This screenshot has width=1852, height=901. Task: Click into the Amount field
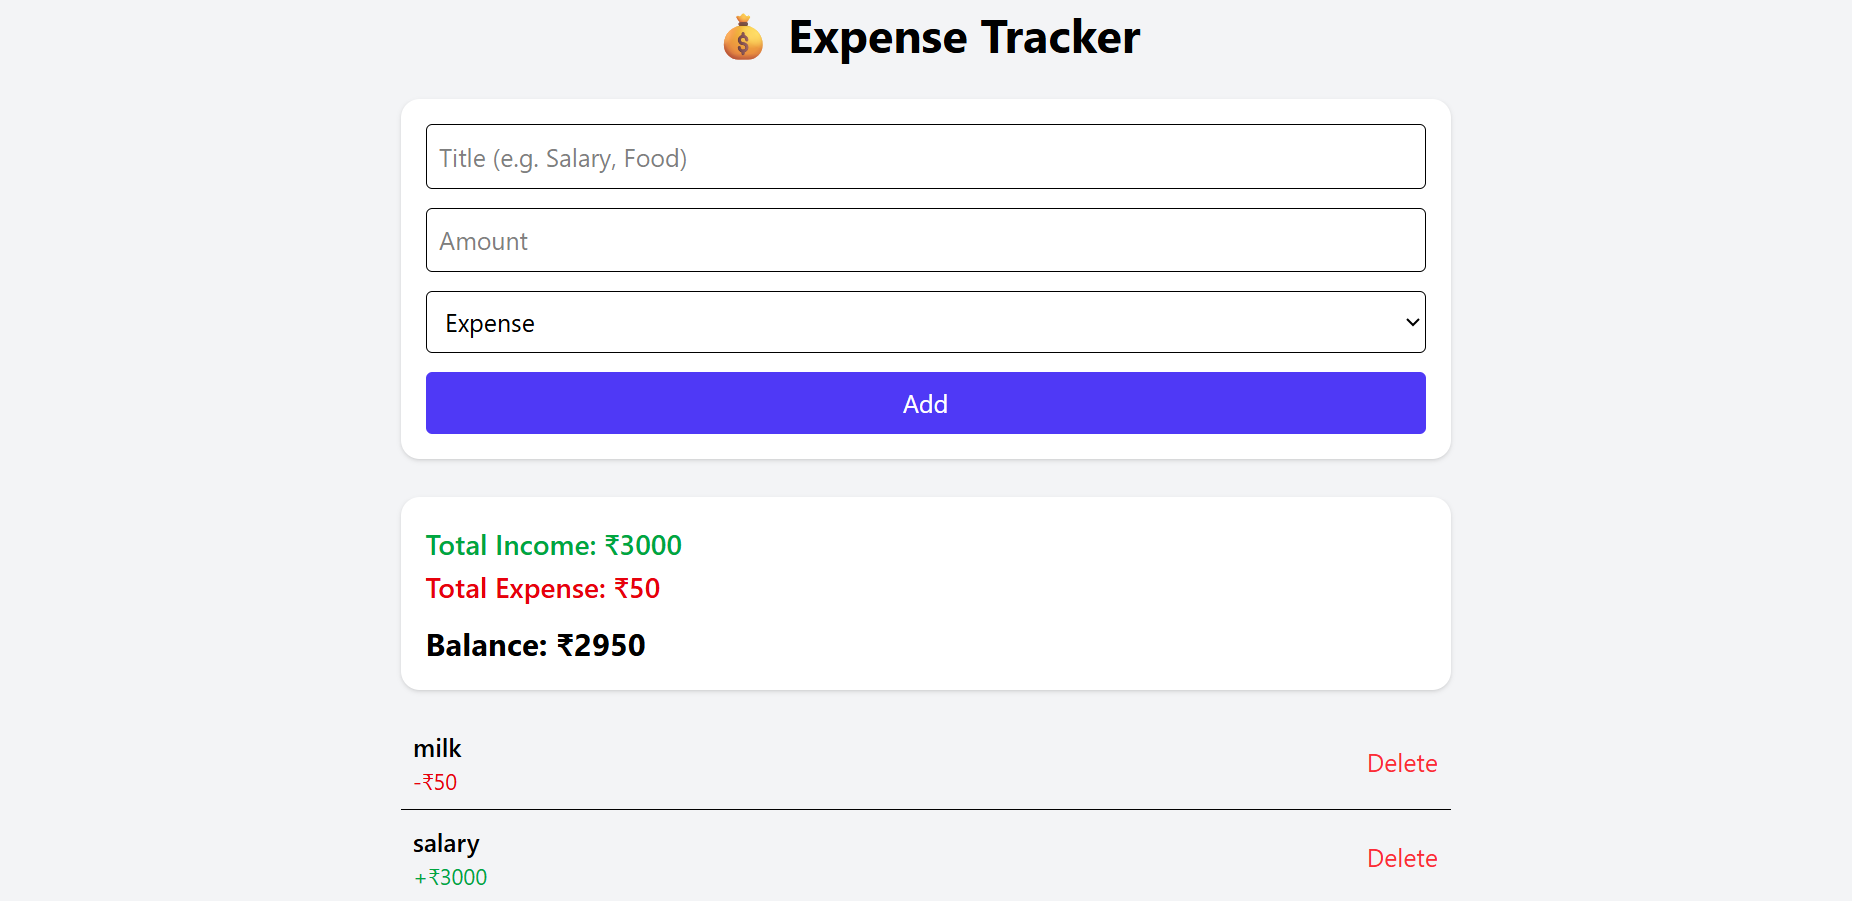925,241
